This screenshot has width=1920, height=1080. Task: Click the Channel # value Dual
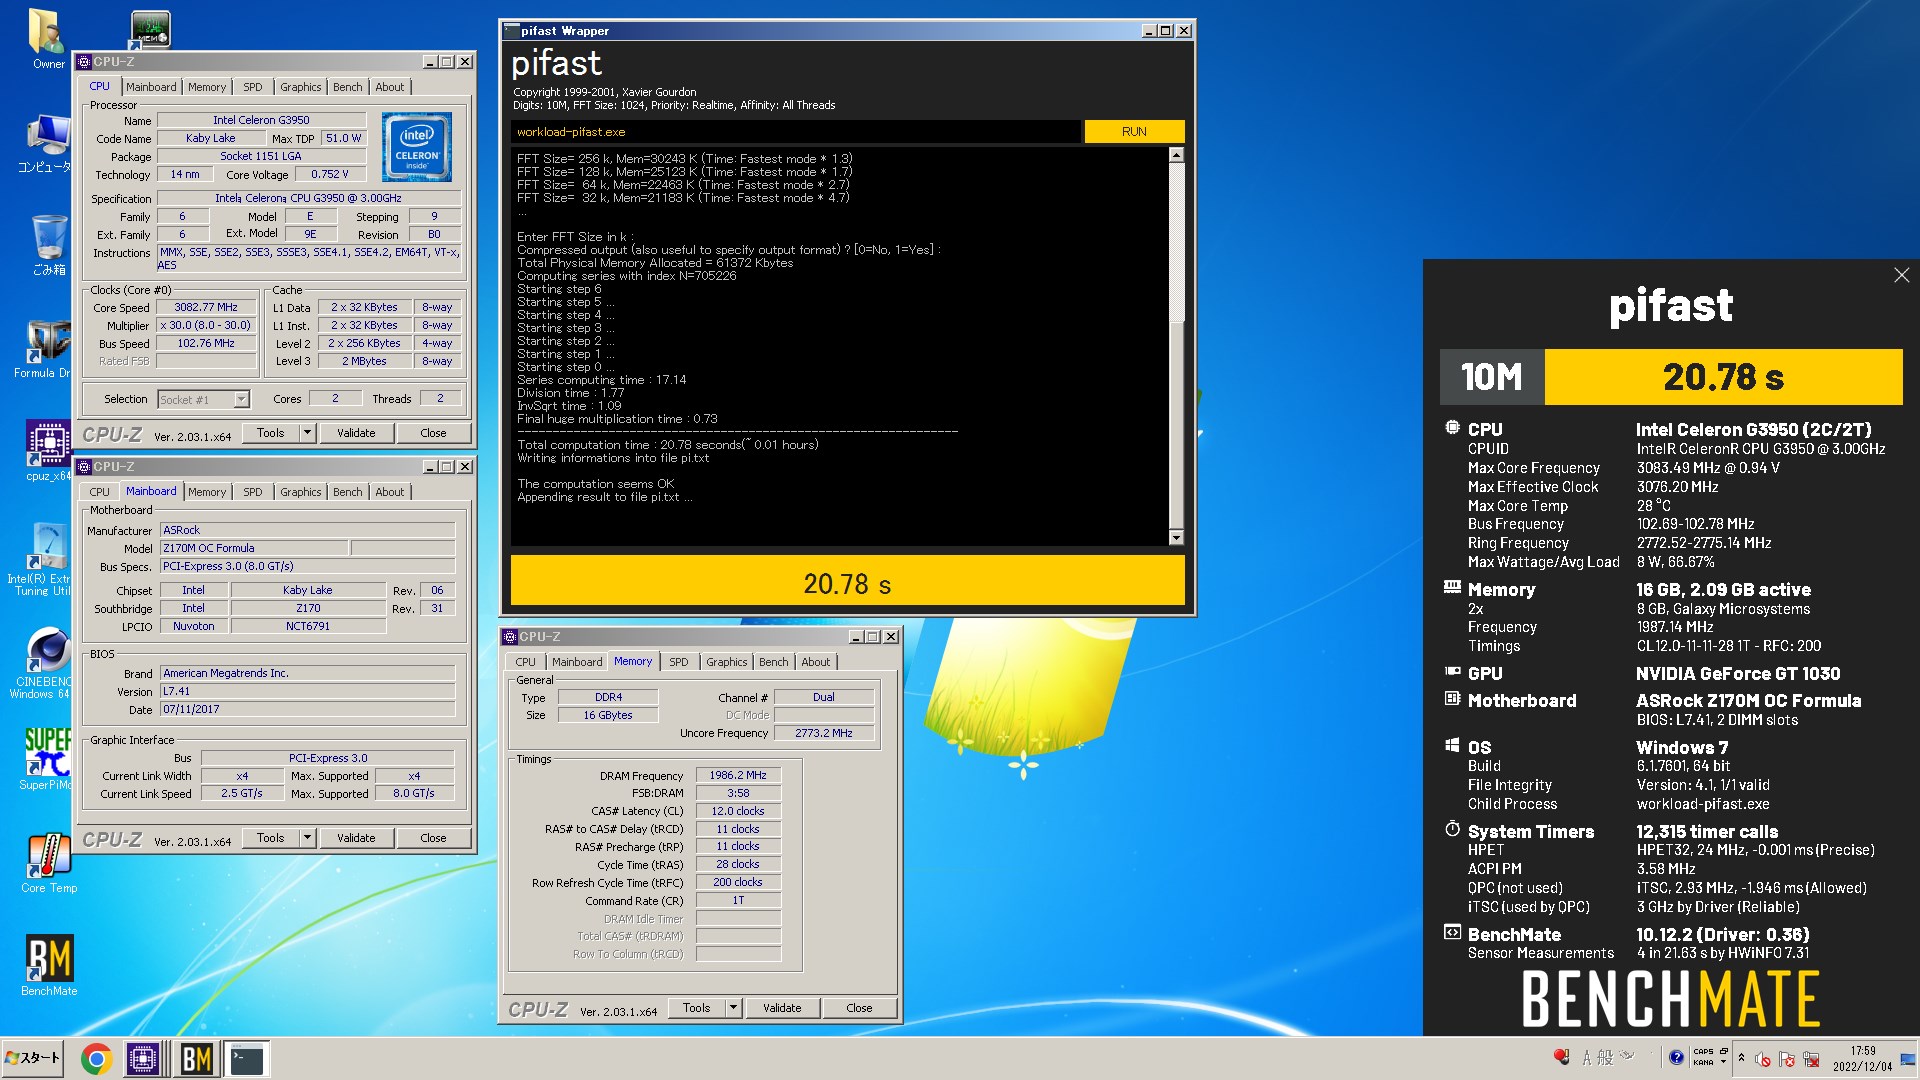coord(824,697)
